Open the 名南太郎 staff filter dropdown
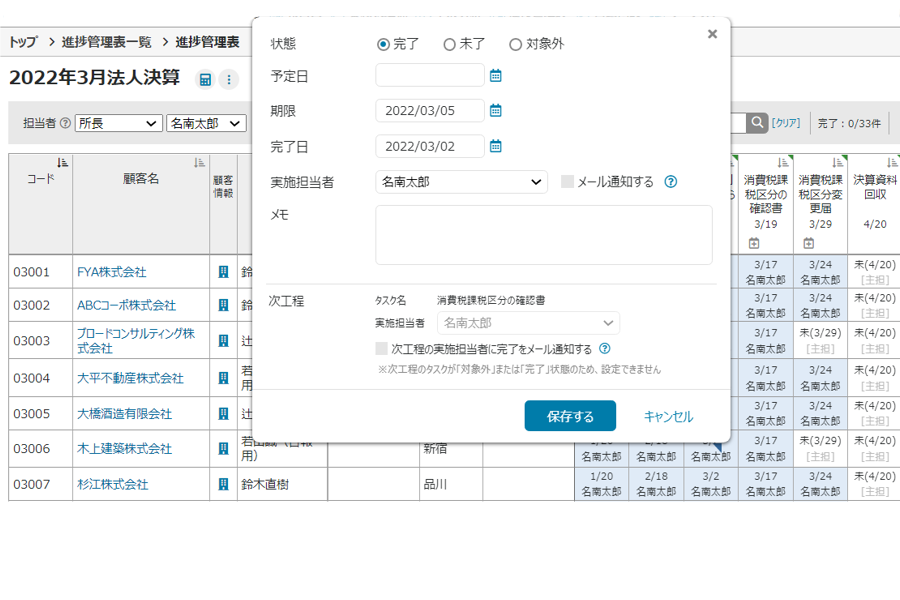The image size is (900, 600). [206, 123]
